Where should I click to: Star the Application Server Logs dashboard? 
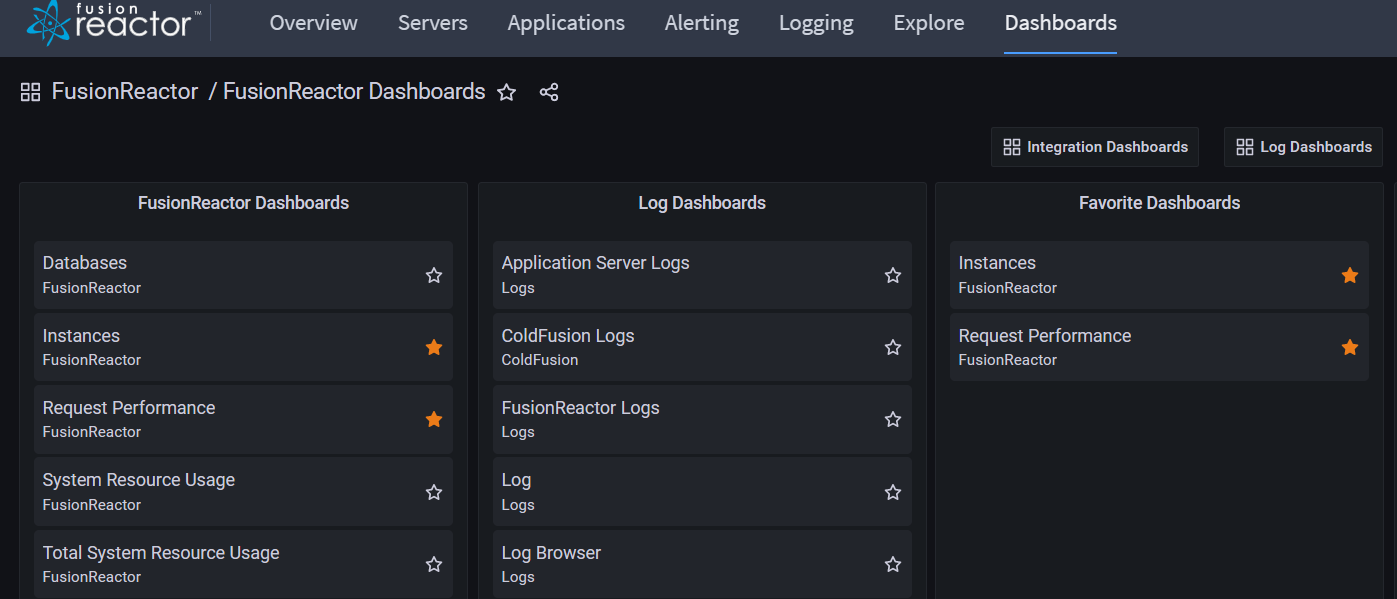pos(893,275)
